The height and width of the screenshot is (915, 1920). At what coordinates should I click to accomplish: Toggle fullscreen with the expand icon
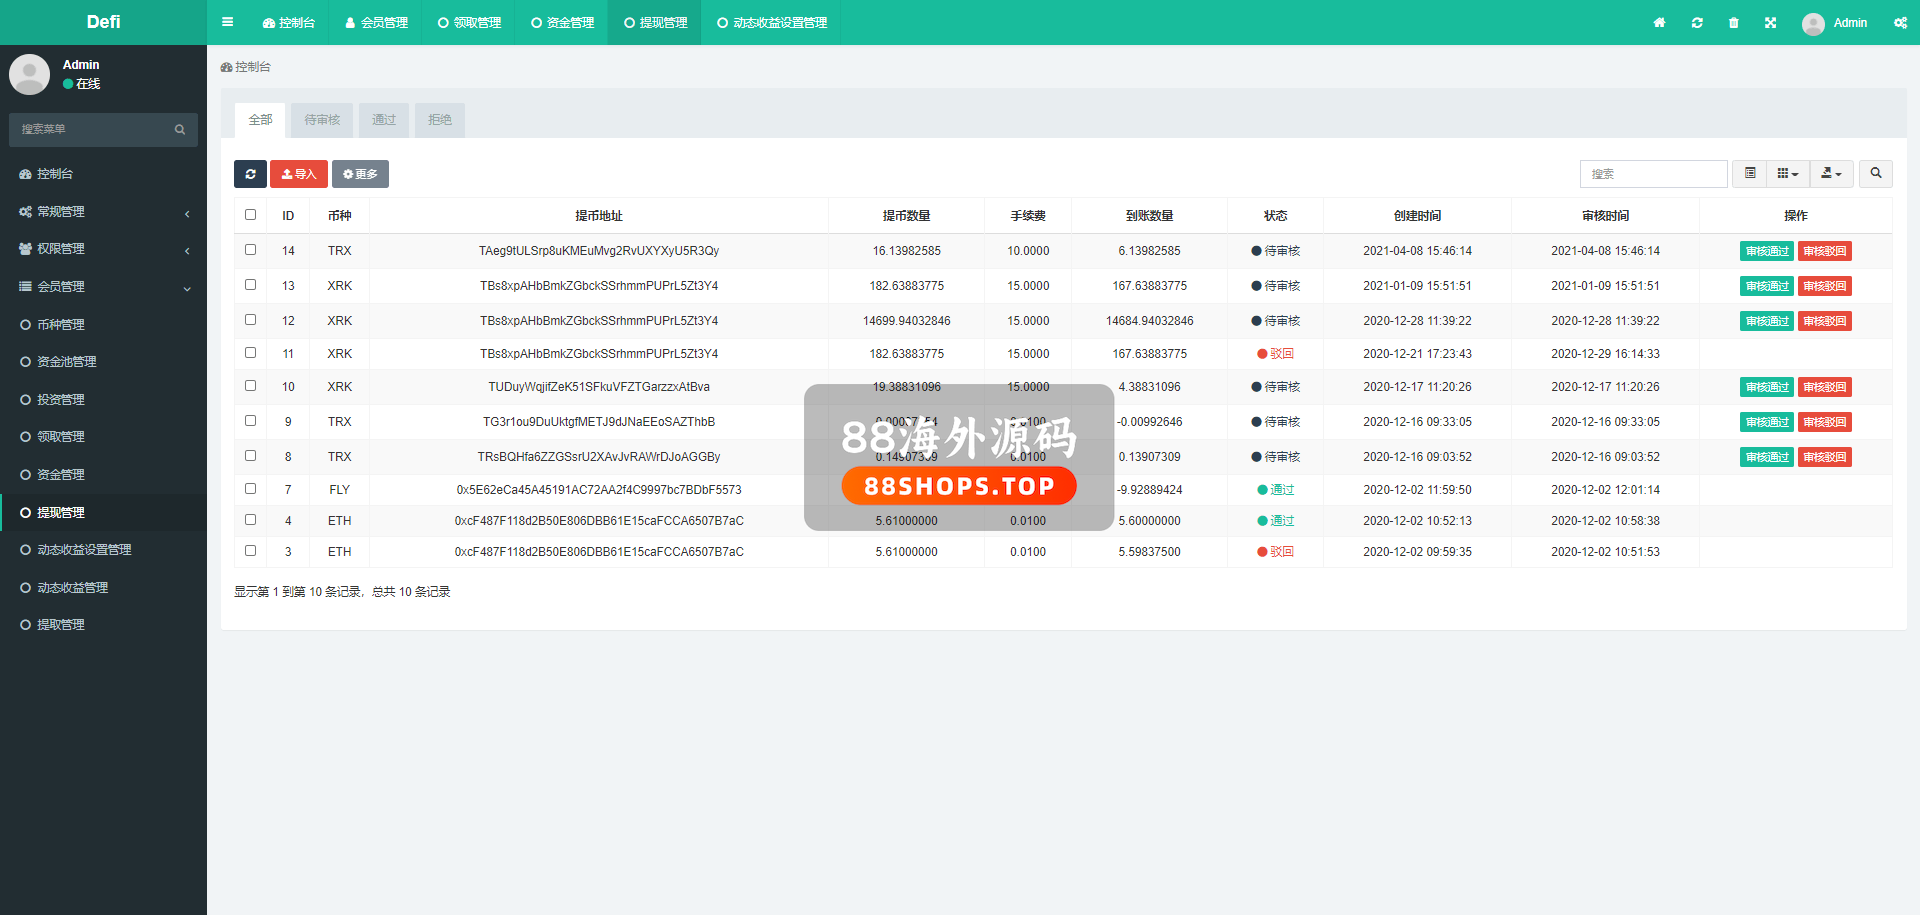point(1770,23)
